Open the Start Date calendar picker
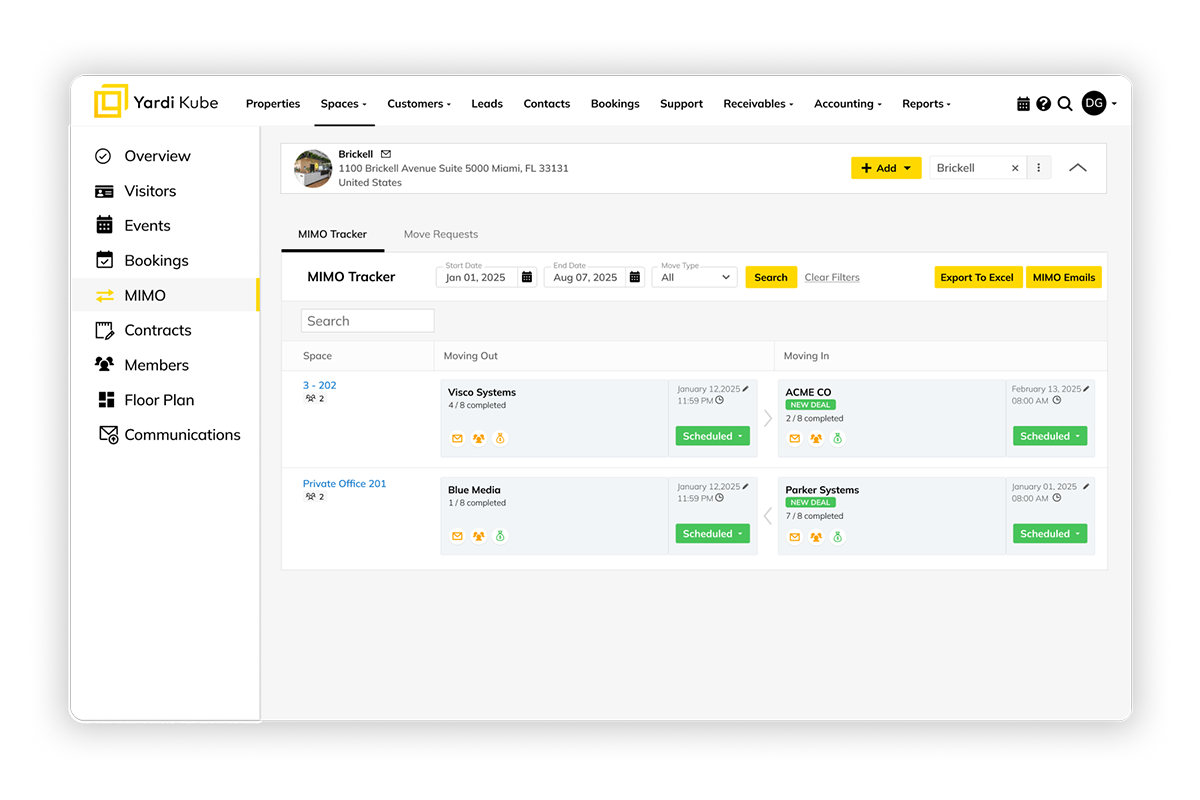 coord(527,278)
